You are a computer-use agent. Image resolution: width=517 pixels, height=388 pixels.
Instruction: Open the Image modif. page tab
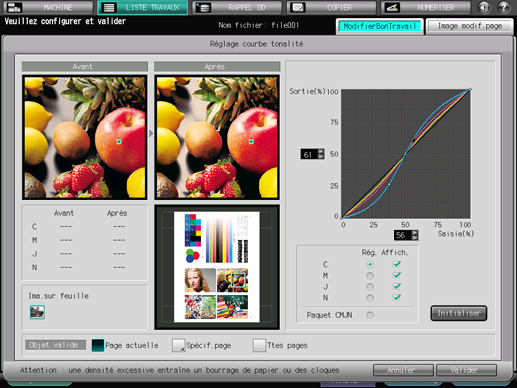coord(470,26)
